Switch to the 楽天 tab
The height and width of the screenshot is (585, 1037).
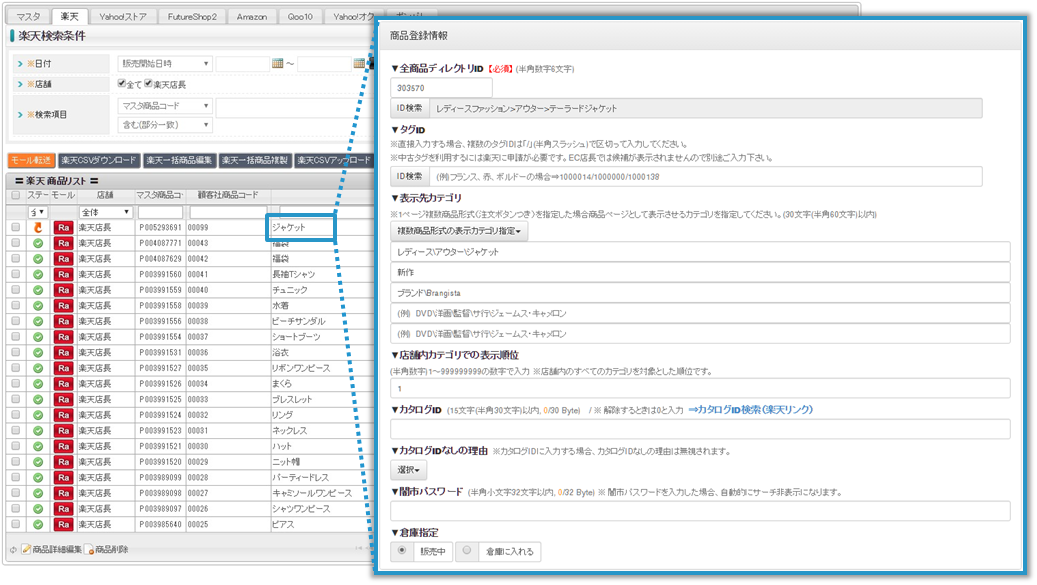point(69,16)
